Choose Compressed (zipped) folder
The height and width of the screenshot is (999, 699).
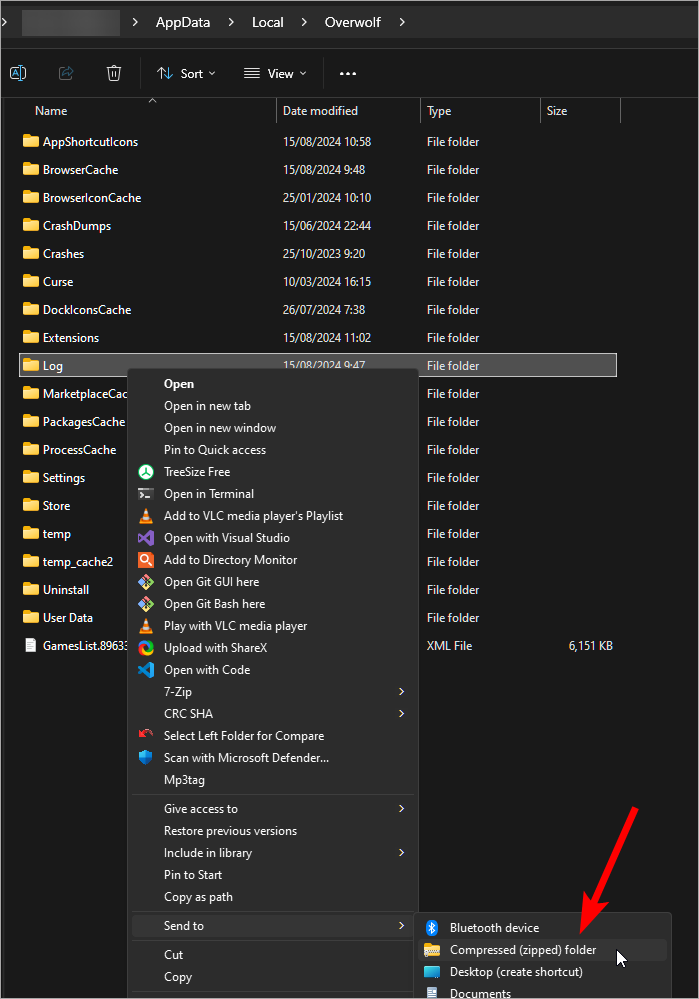coord(523,950)
